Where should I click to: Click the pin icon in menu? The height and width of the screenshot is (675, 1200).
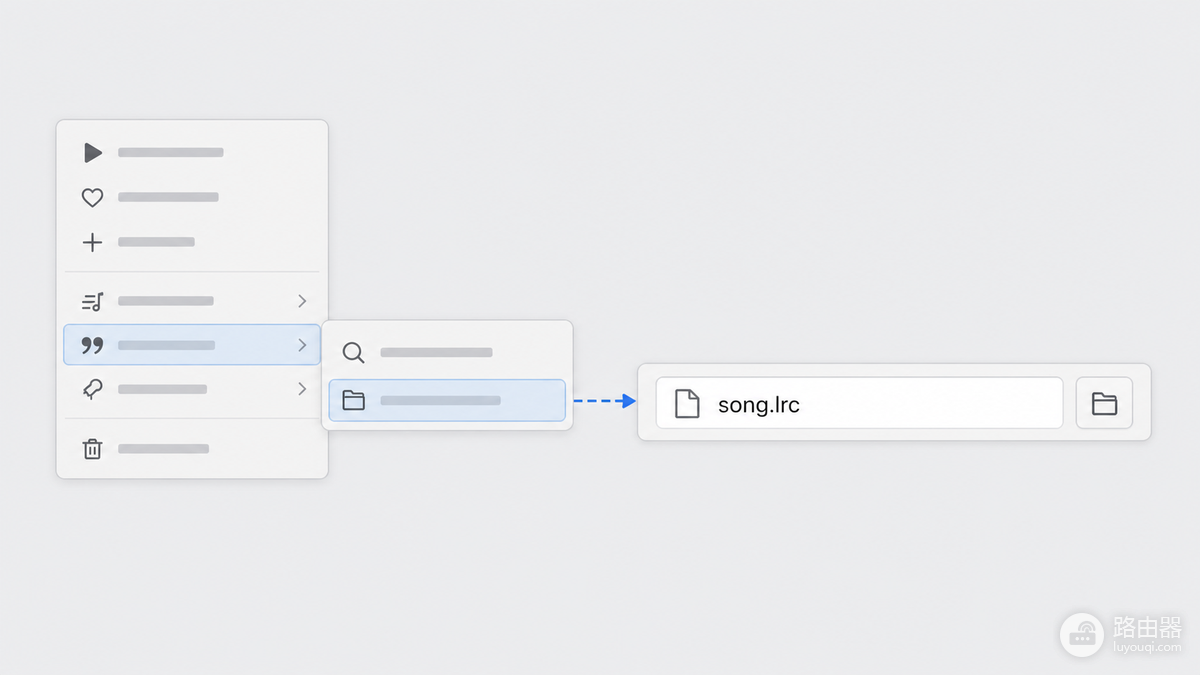[x=92, y=389]
